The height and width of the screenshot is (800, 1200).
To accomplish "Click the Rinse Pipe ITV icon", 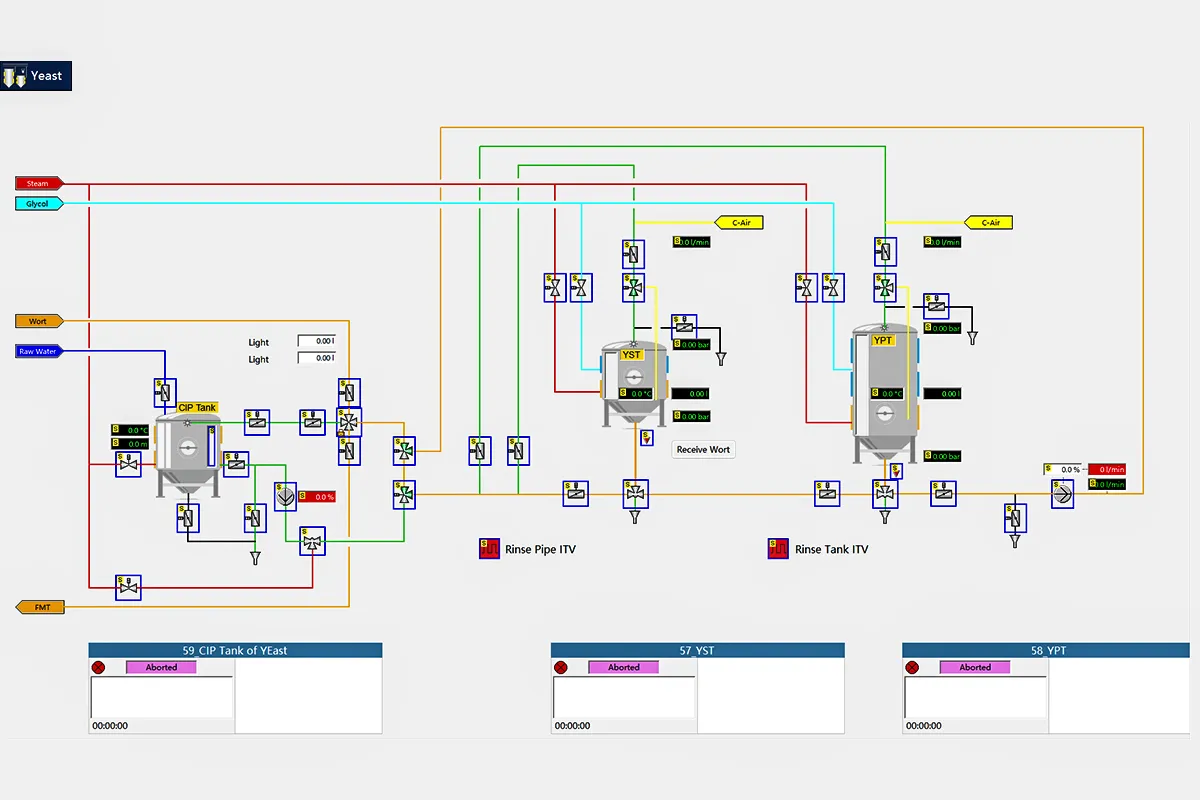I will tap(489, 549).
